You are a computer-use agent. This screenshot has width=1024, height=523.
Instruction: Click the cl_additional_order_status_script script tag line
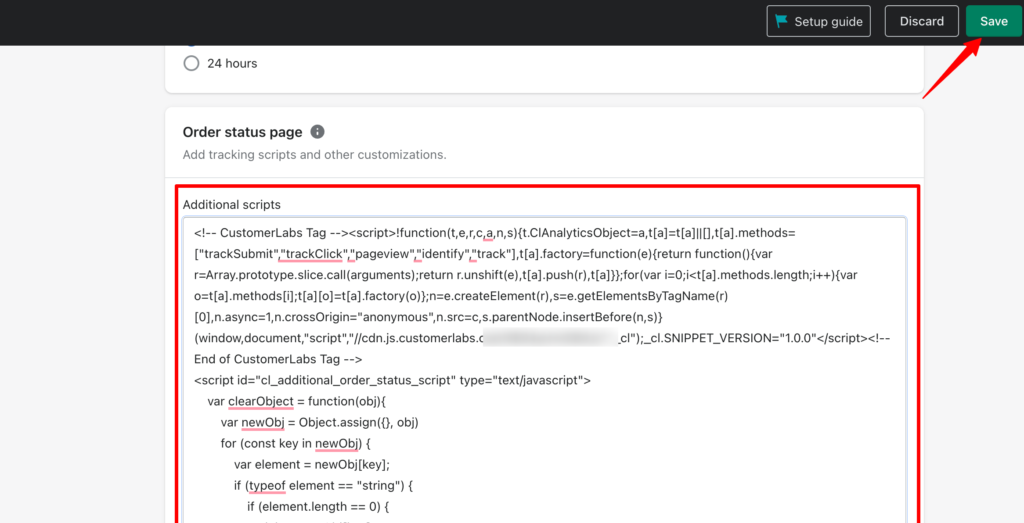pyautogui.click(x=392, y=380)
